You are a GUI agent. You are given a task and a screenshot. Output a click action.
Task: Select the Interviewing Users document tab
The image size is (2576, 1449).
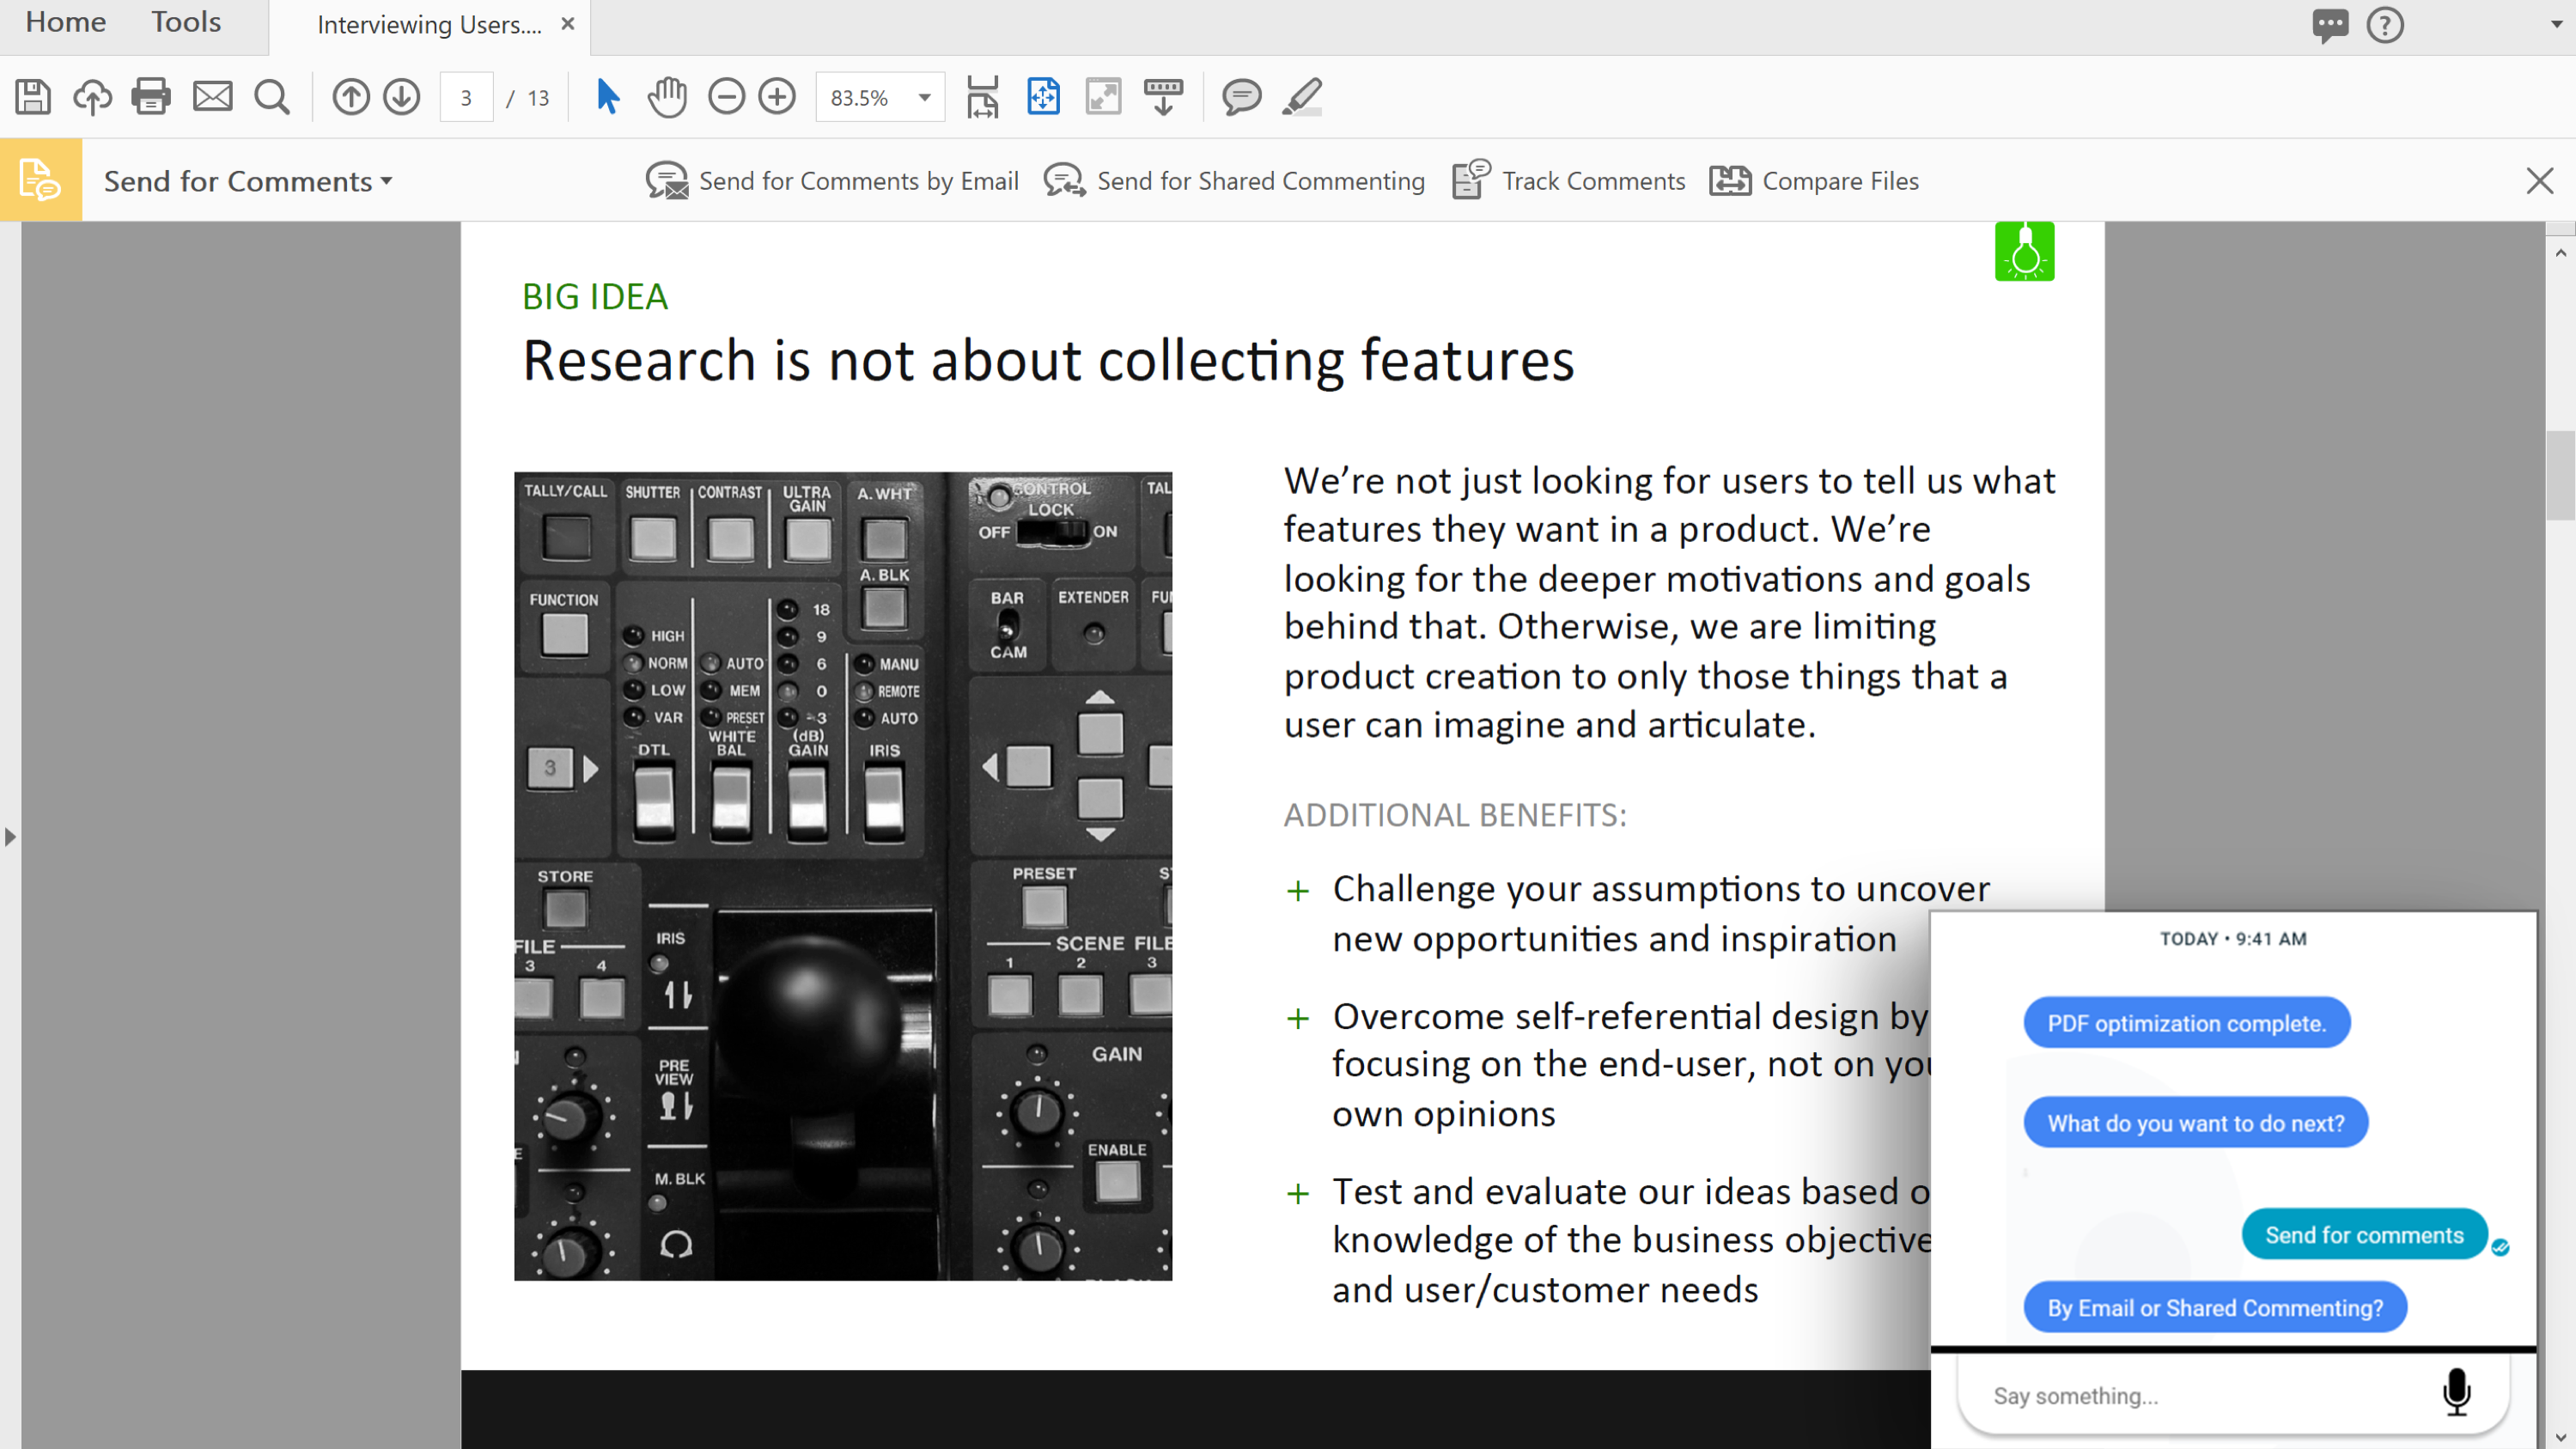430,25
